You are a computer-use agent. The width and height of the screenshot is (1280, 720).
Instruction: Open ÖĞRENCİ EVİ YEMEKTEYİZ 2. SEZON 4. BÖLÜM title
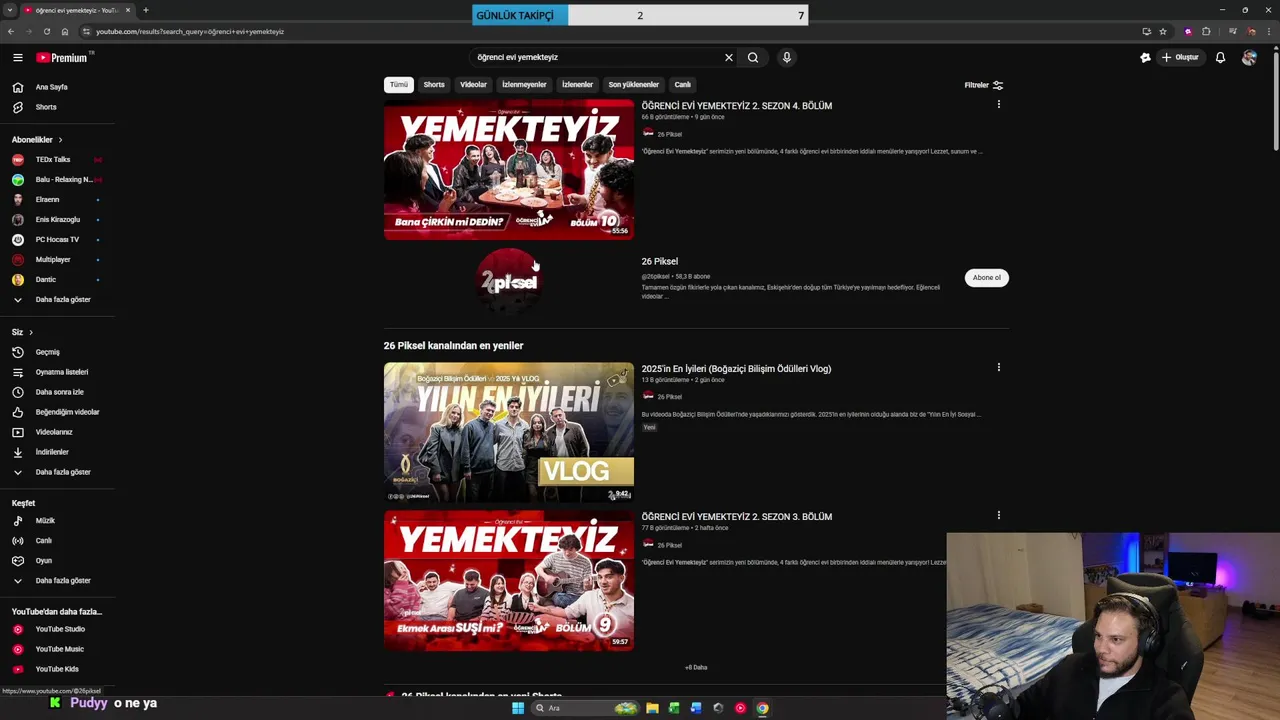[x=737, y=105]
